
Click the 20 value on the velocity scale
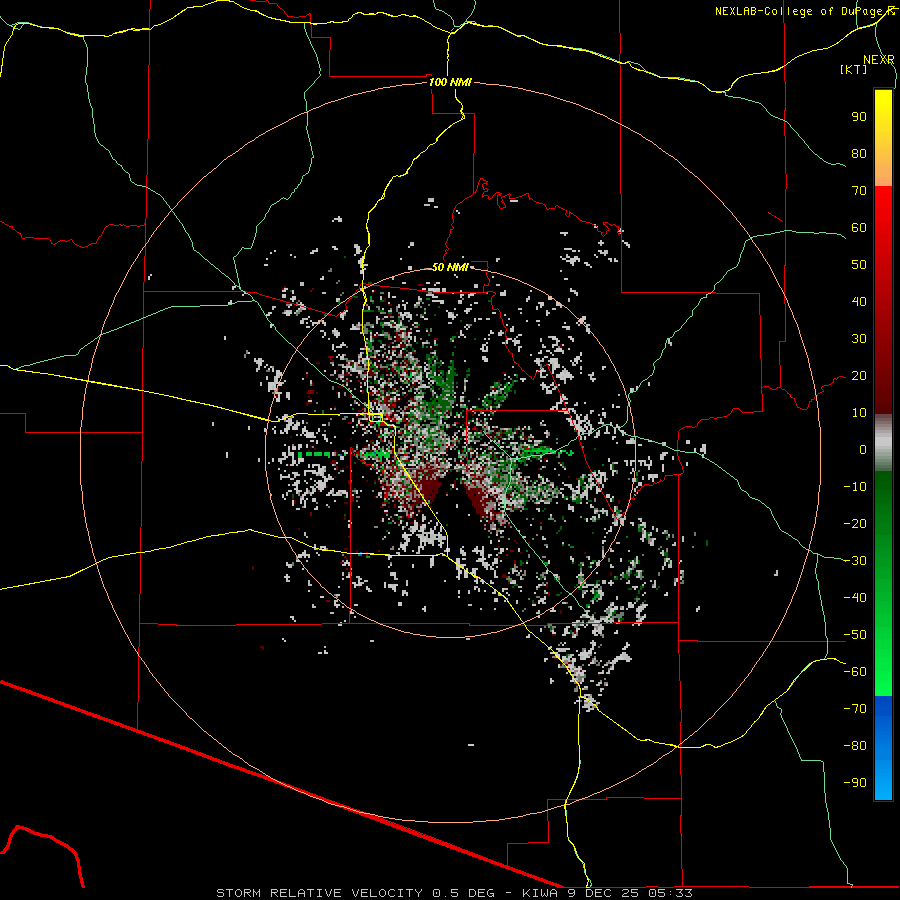tap(859, 375)
